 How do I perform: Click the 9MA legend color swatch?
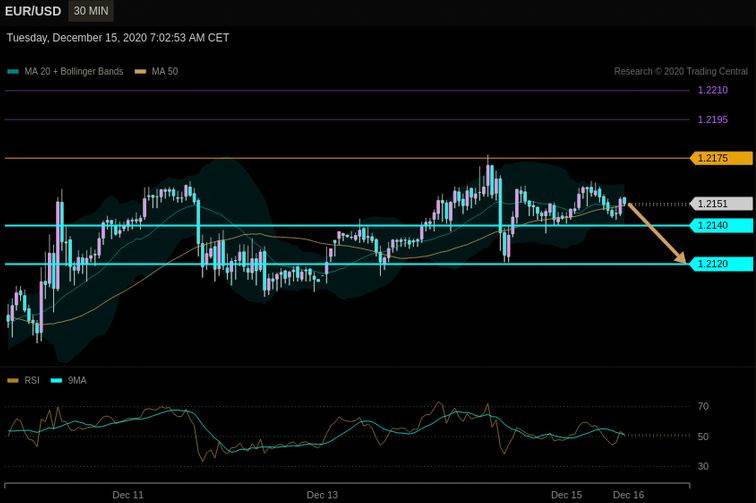point(56,381)
